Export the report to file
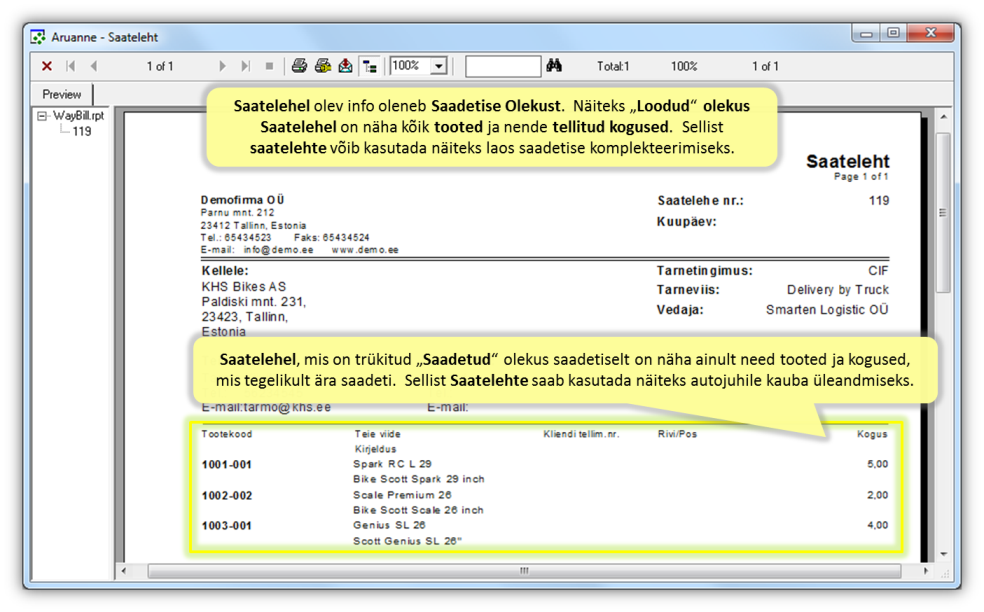The height and width of the screenshot is (612, 984). (x=346, y=66)
